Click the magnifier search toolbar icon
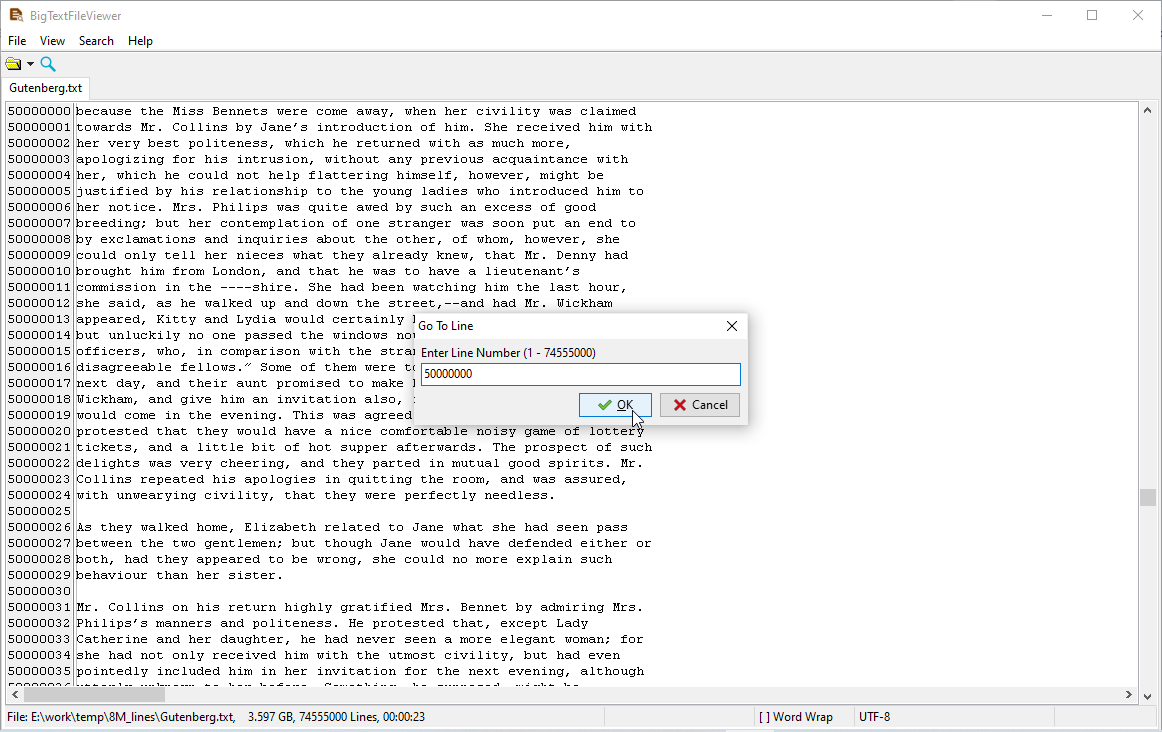This screenshot has width=1162, height=732. [x=48, y=64]
